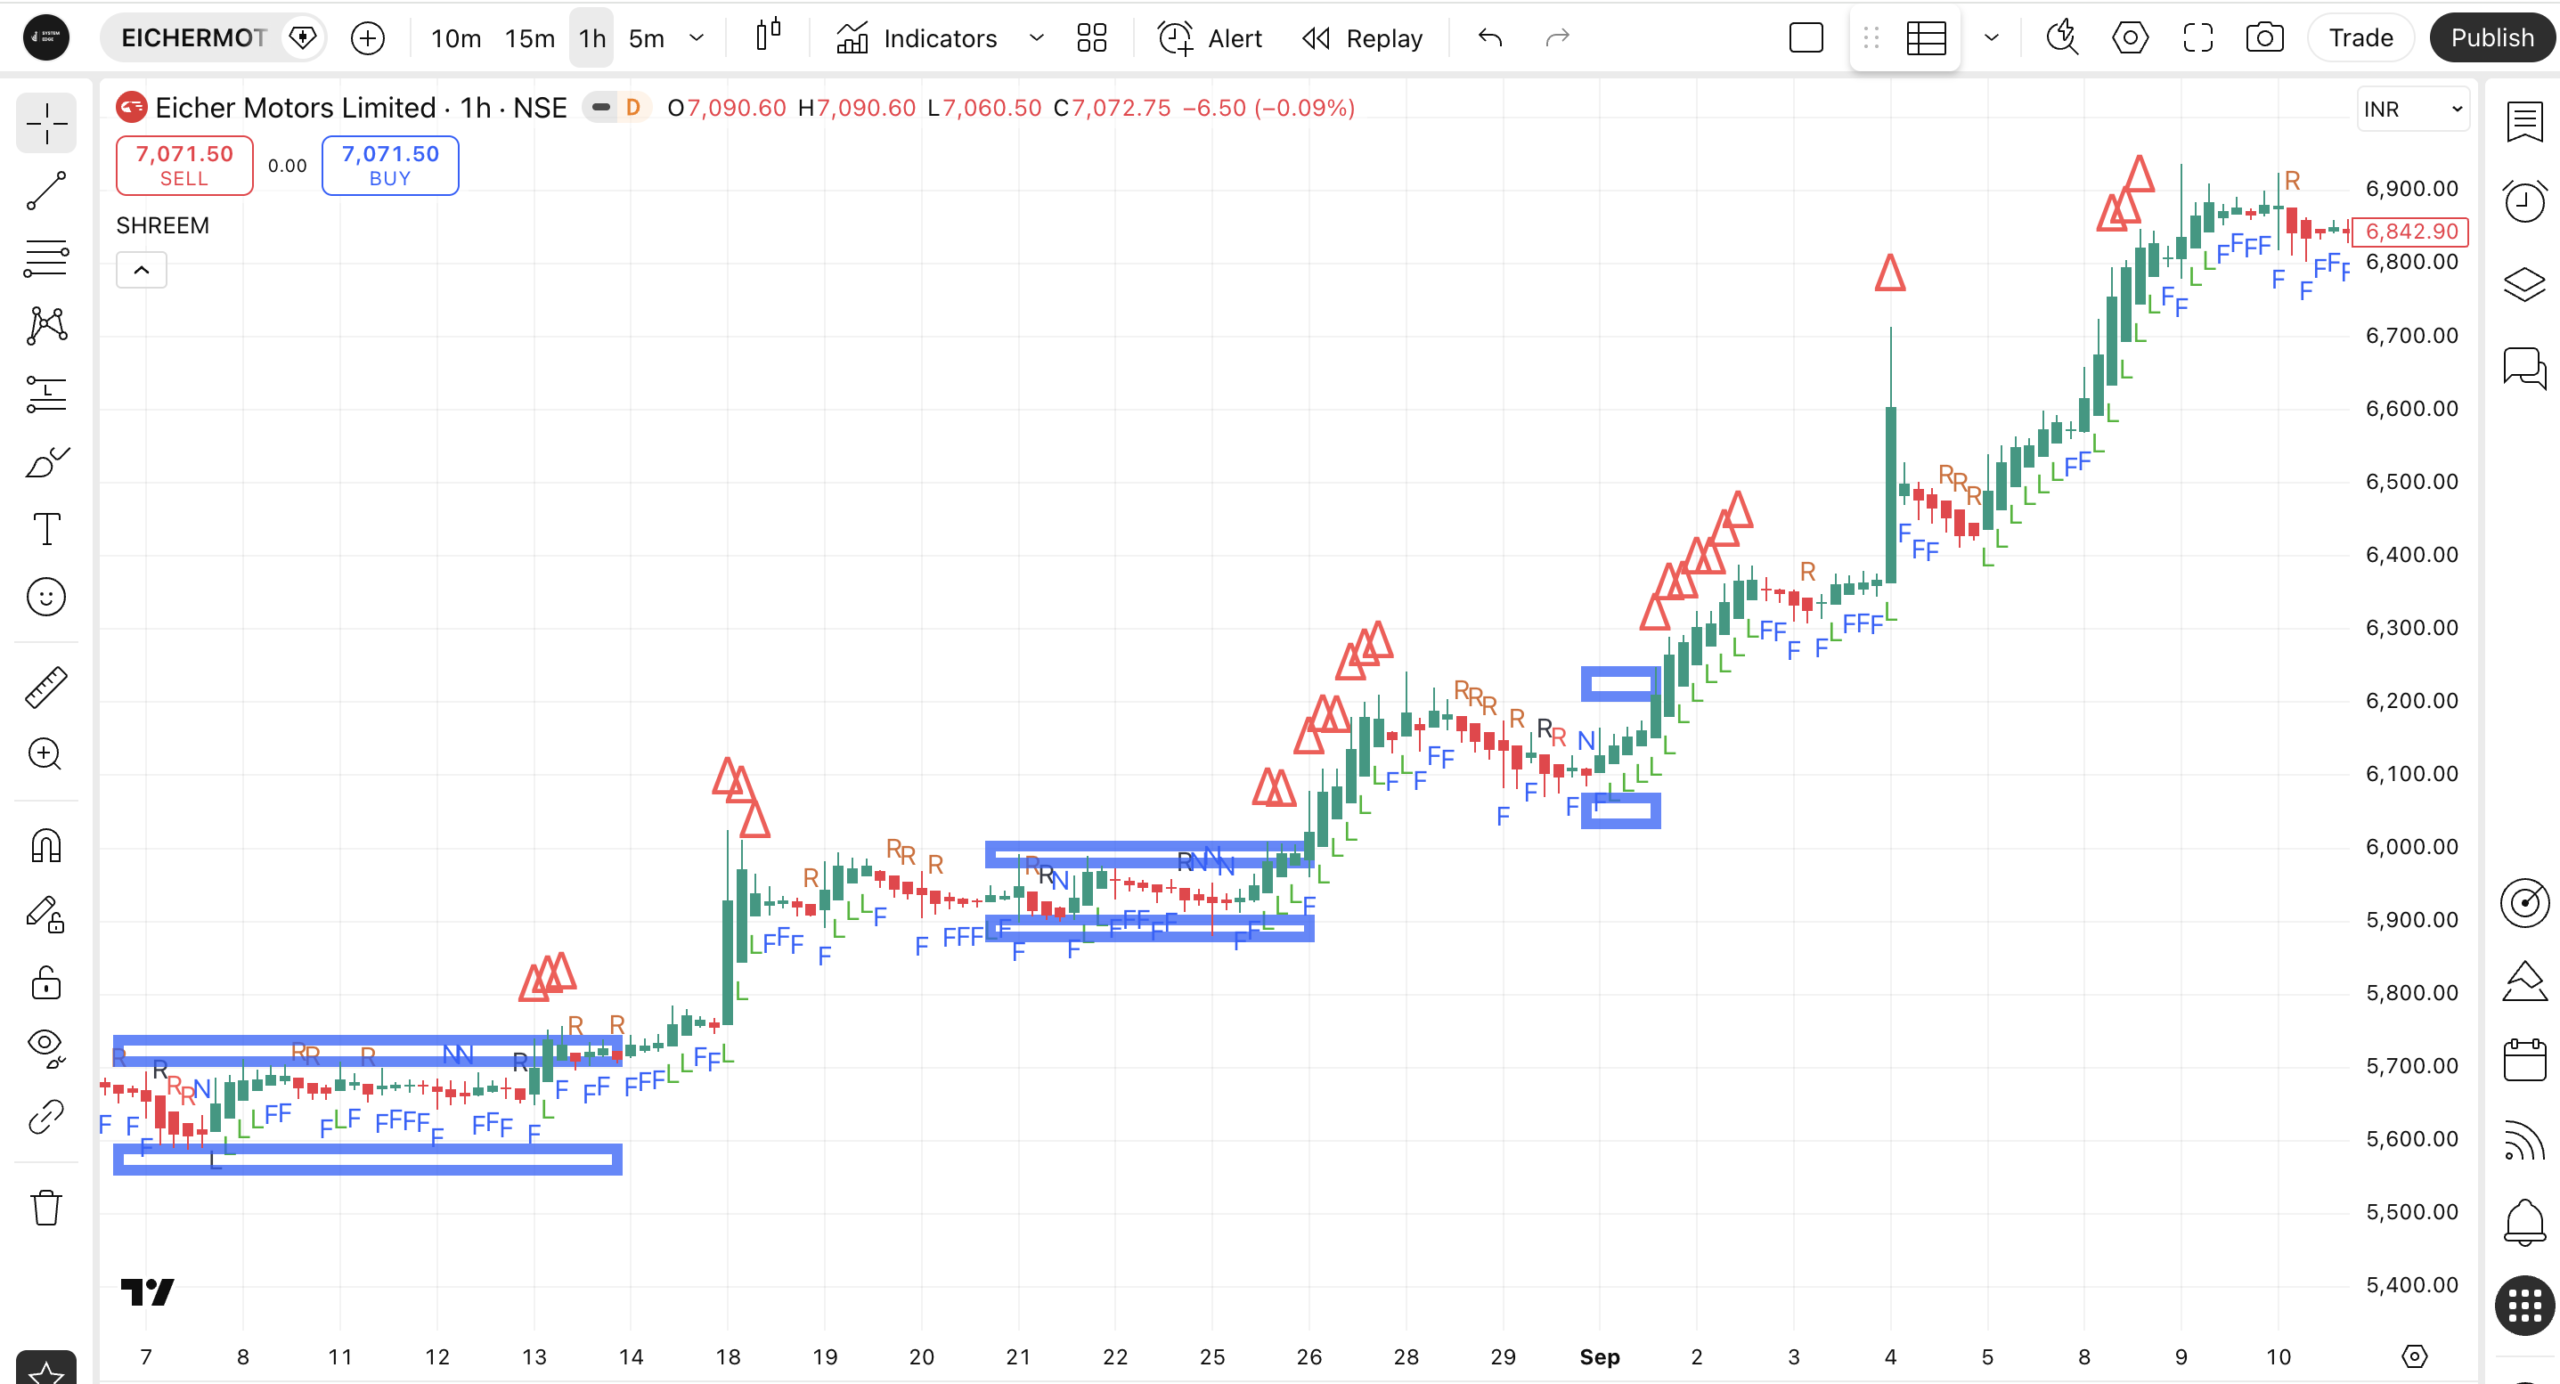Open indicator templates grid
Image resolution: width=2560 pixels, height=1384 pixels.
tap(1092, 38)
